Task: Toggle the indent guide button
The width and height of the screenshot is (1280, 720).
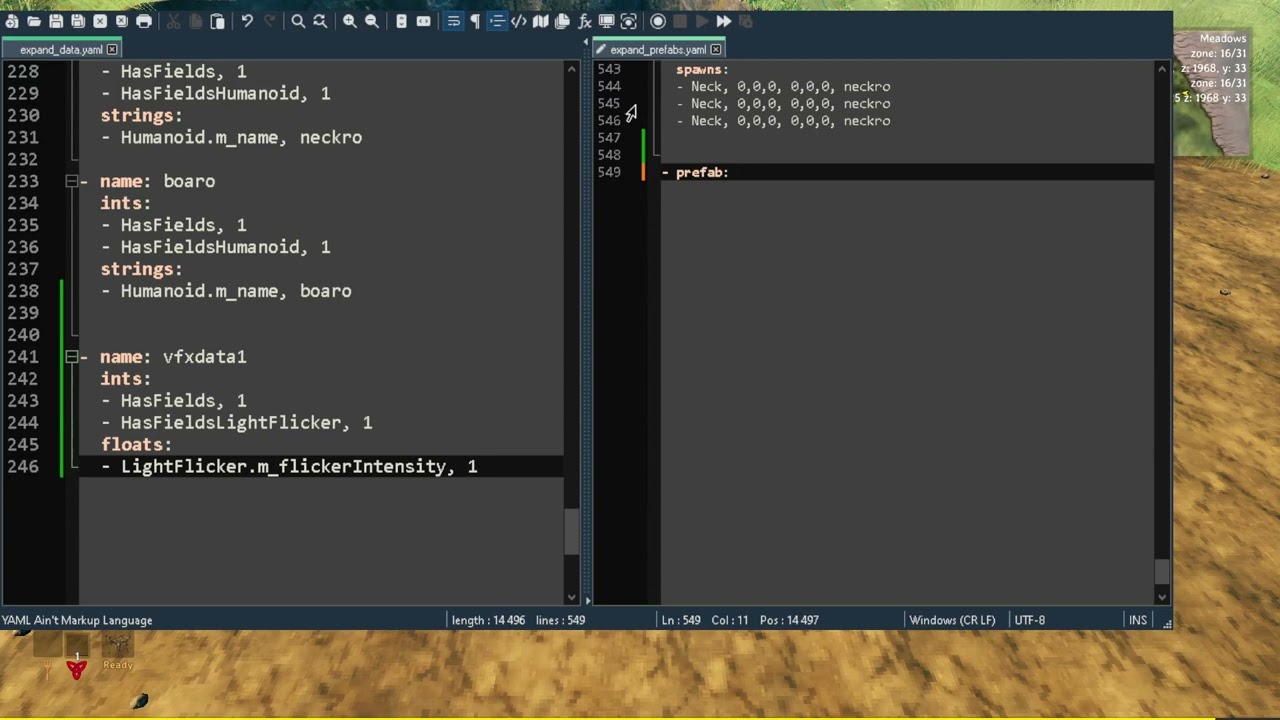Action: (x=497, y=21)
